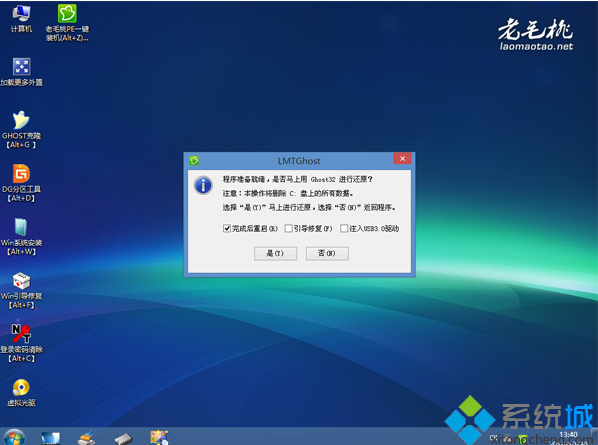
Task: Confirm restore with 是(Y) button
Action: (275, 254)
